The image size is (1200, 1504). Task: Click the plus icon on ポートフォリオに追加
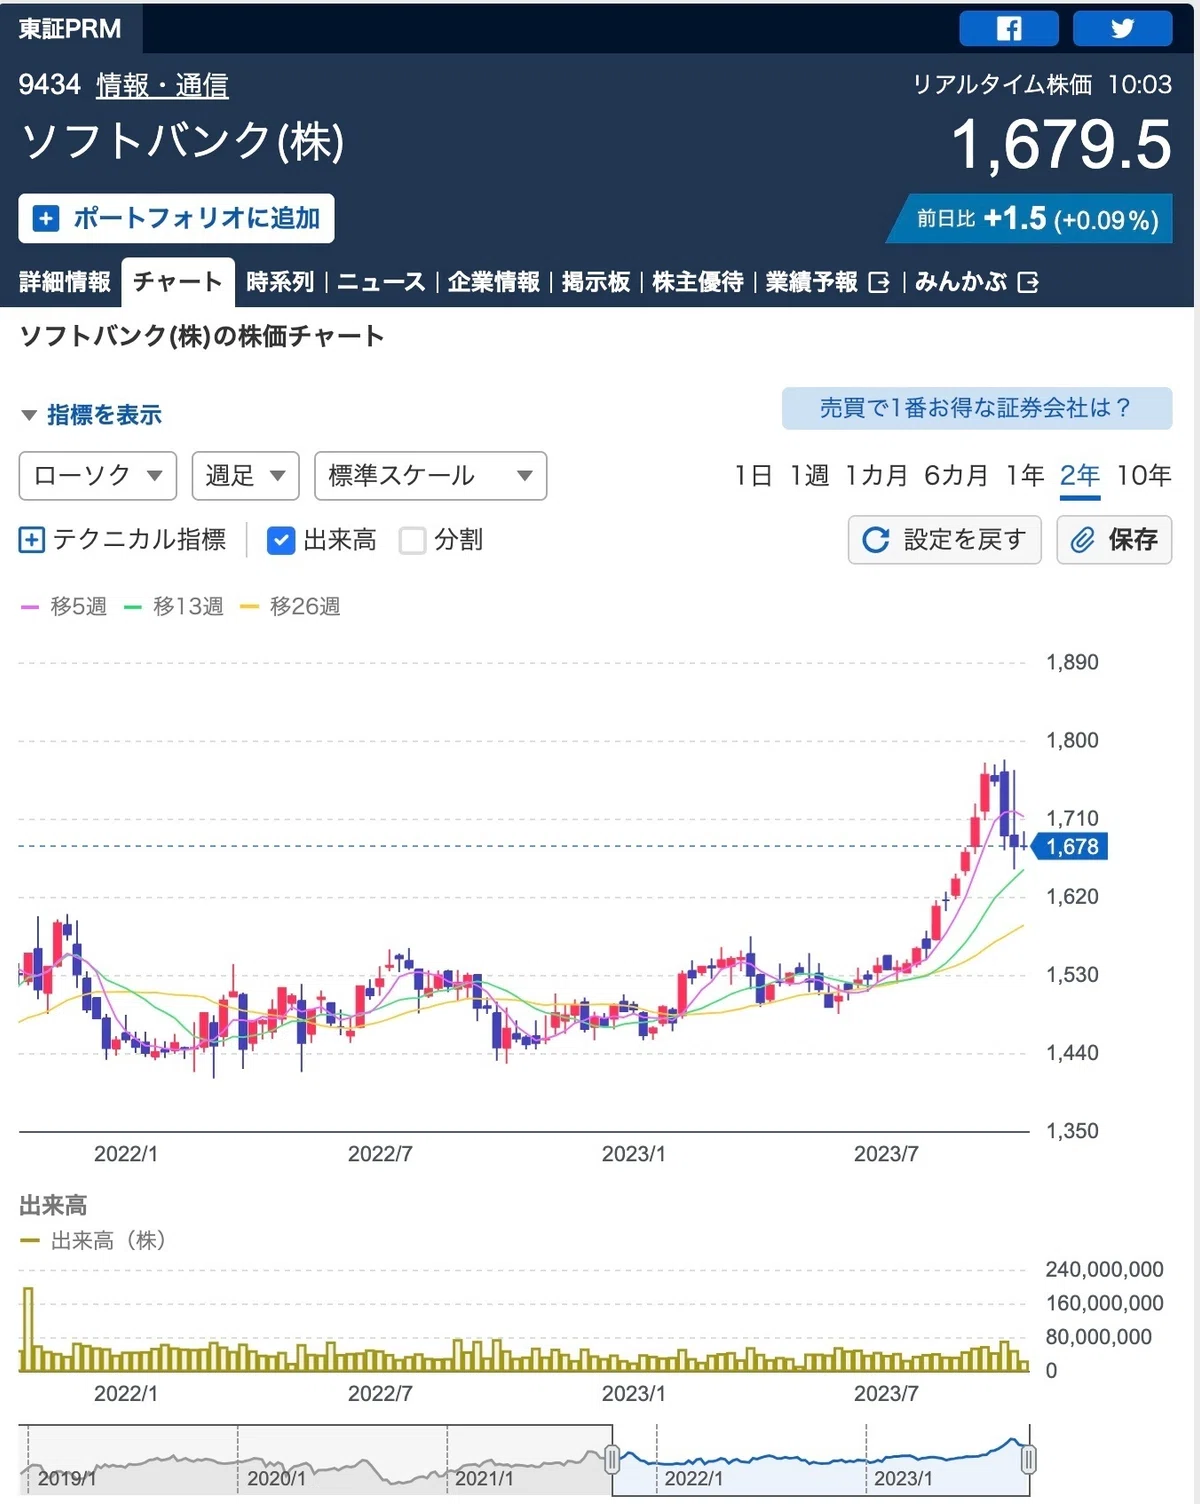coord(46,218)
